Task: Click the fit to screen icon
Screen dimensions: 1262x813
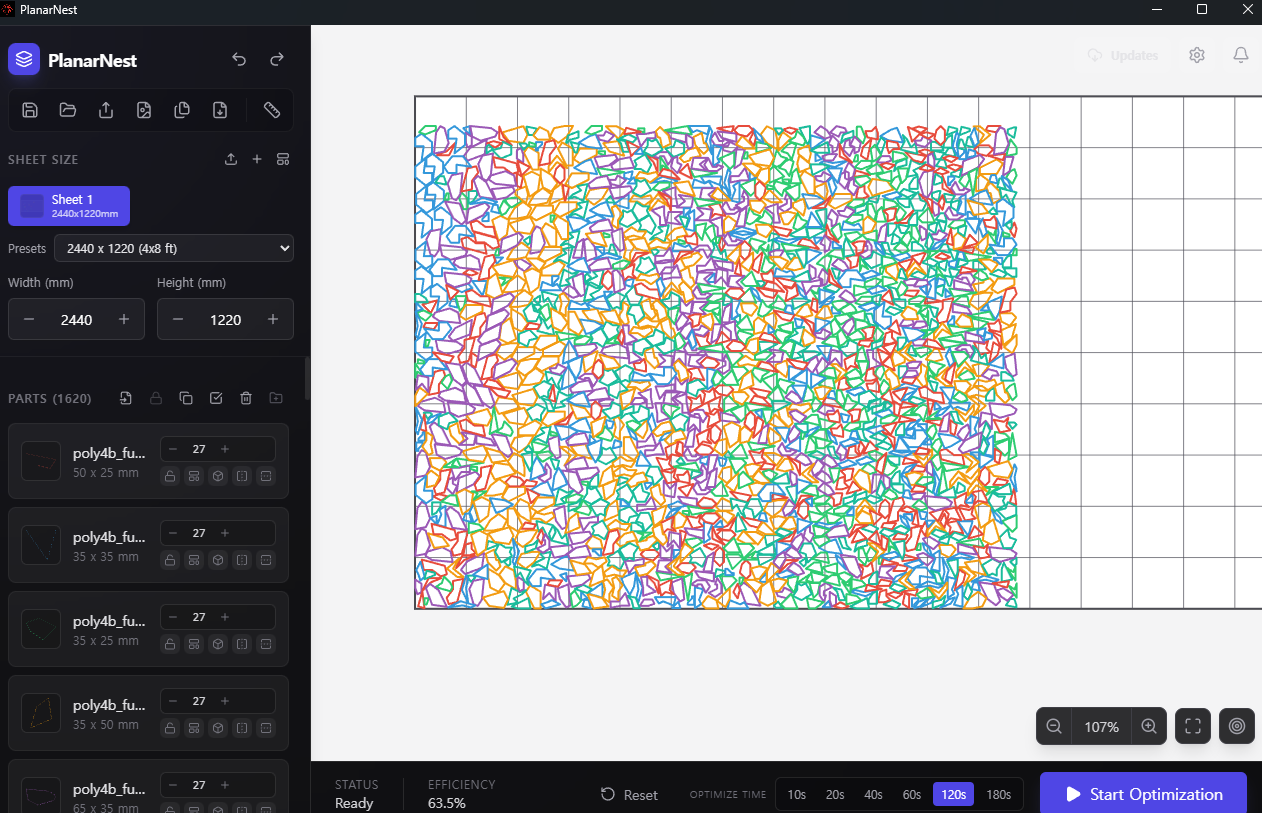Action: 1192,727
